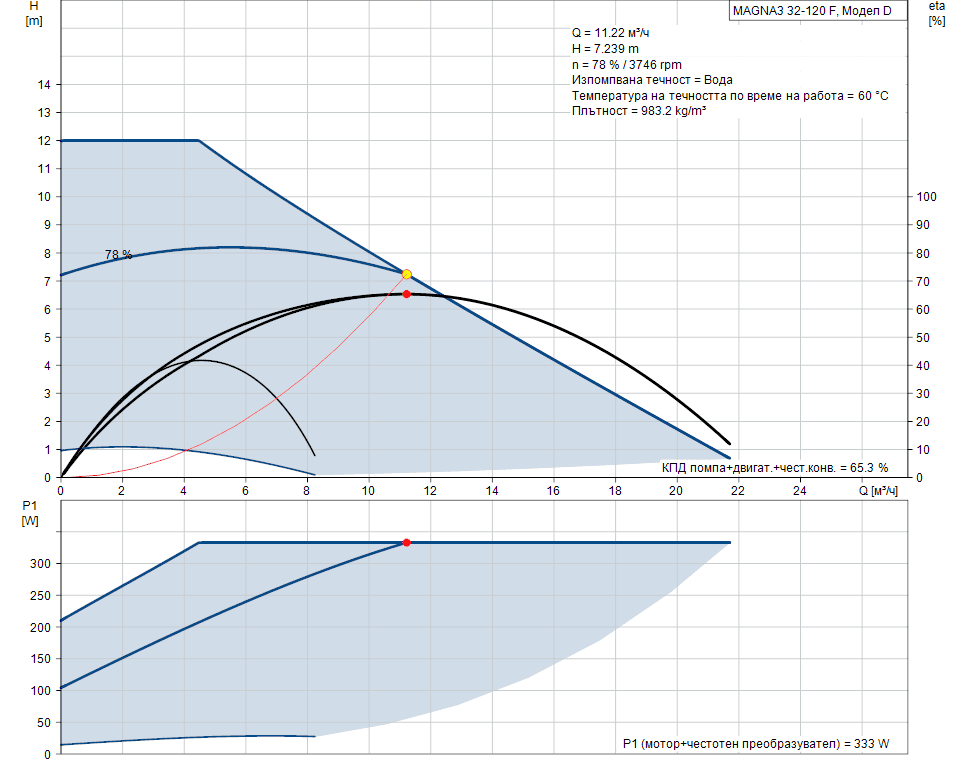Image resolution: width=968 pixels, height=764 pixels.
Task: Click the eta [%] axis title
Action: tap(936, 13)
